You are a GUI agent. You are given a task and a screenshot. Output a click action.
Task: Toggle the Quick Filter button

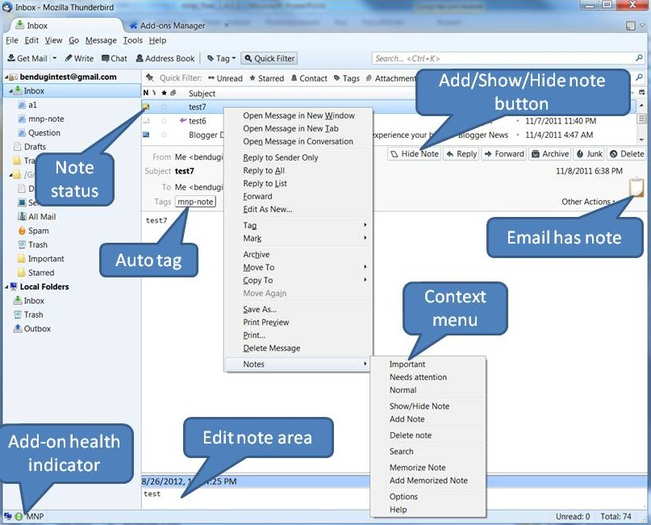[x=269, y=59]
